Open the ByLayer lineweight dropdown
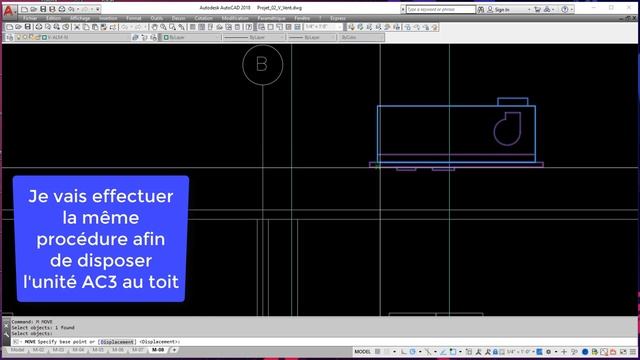This screenshot has height=360, width=640. pyautogui.click(x=311, y=38)
